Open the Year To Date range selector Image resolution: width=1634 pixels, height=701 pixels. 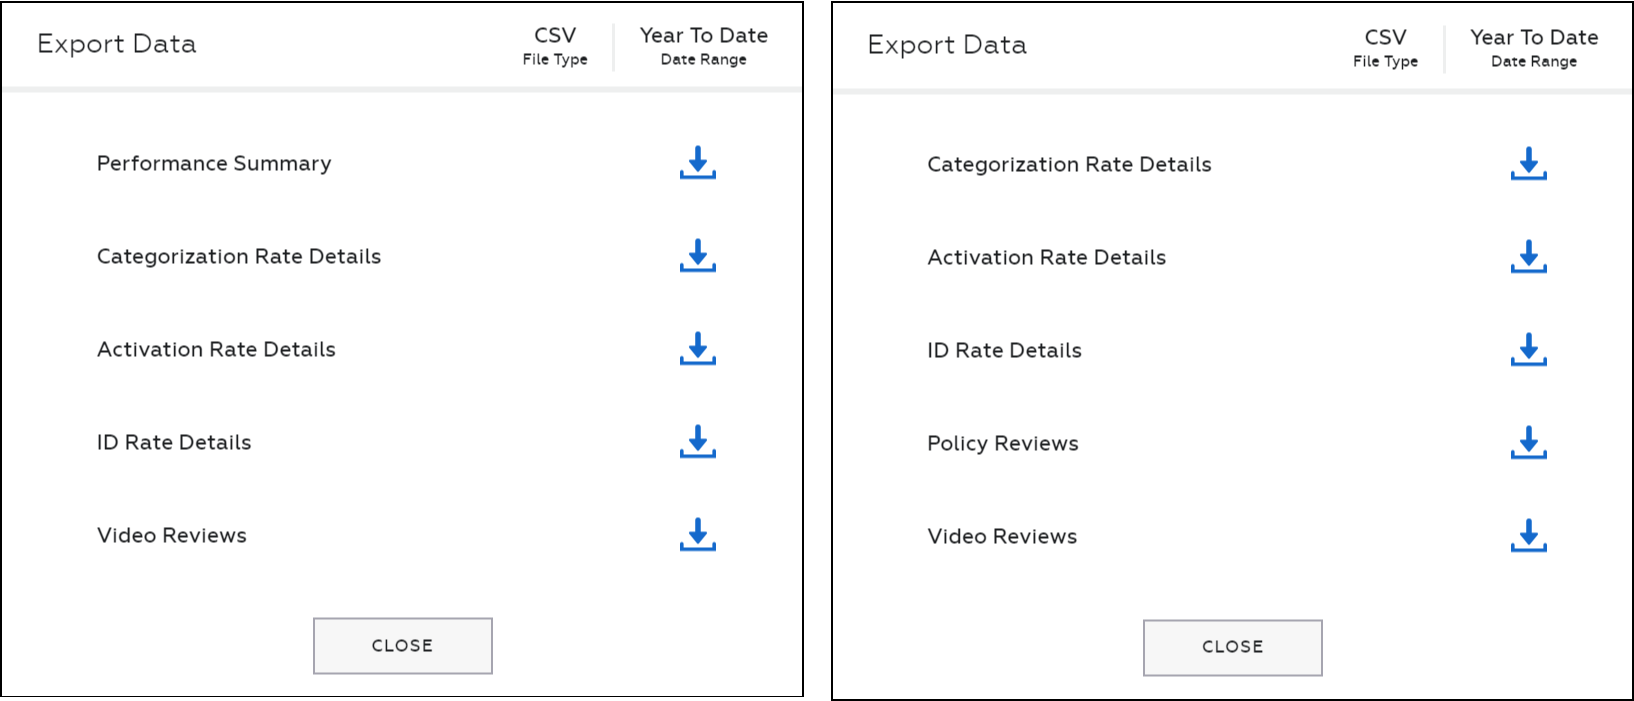[x=704, y=44]
